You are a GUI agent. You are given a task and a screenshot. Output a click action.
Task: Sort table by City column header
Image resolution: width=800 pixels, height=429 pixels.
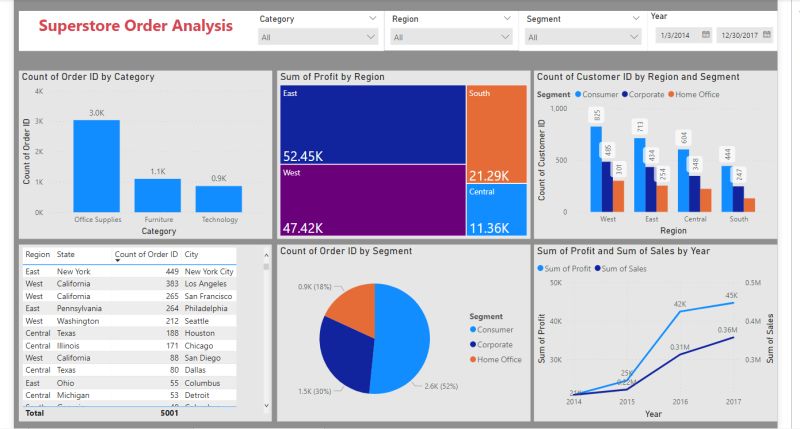pyautogui.click(x=191, y=255)
